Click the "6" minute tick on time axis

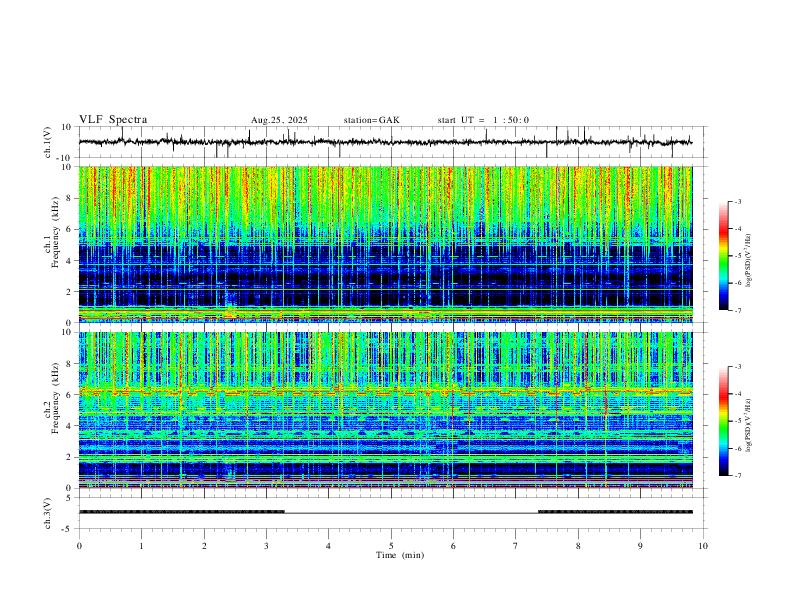tap(454, 546)
